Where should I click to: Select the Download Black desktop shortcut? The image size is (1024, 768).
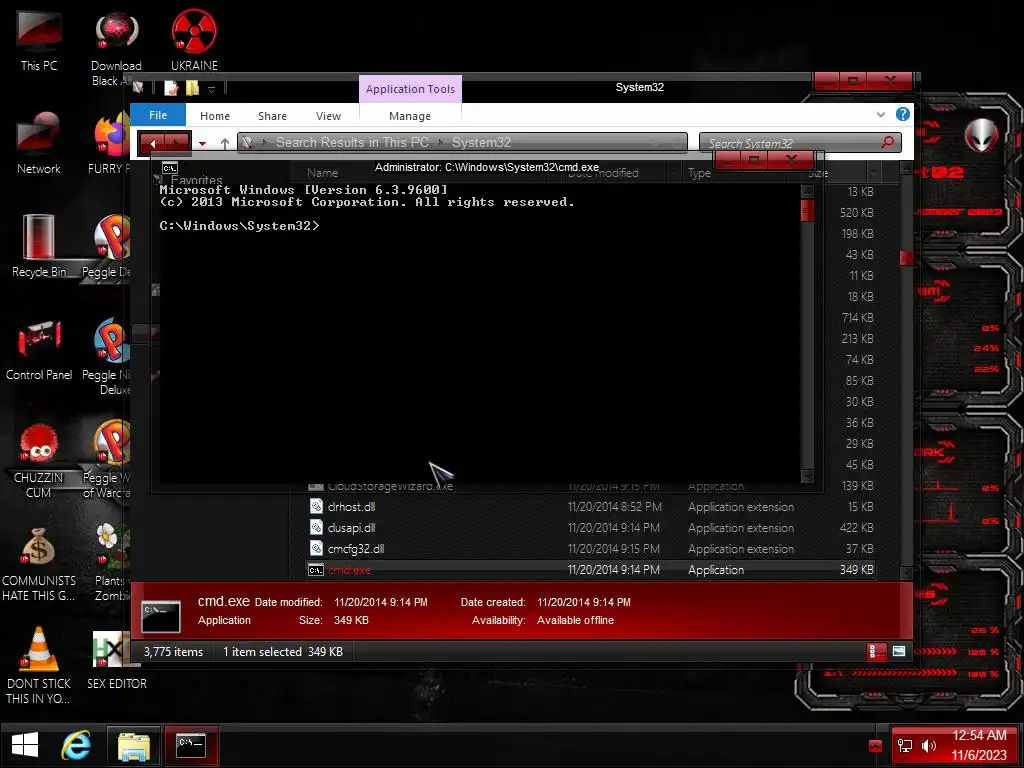point(116,47)
